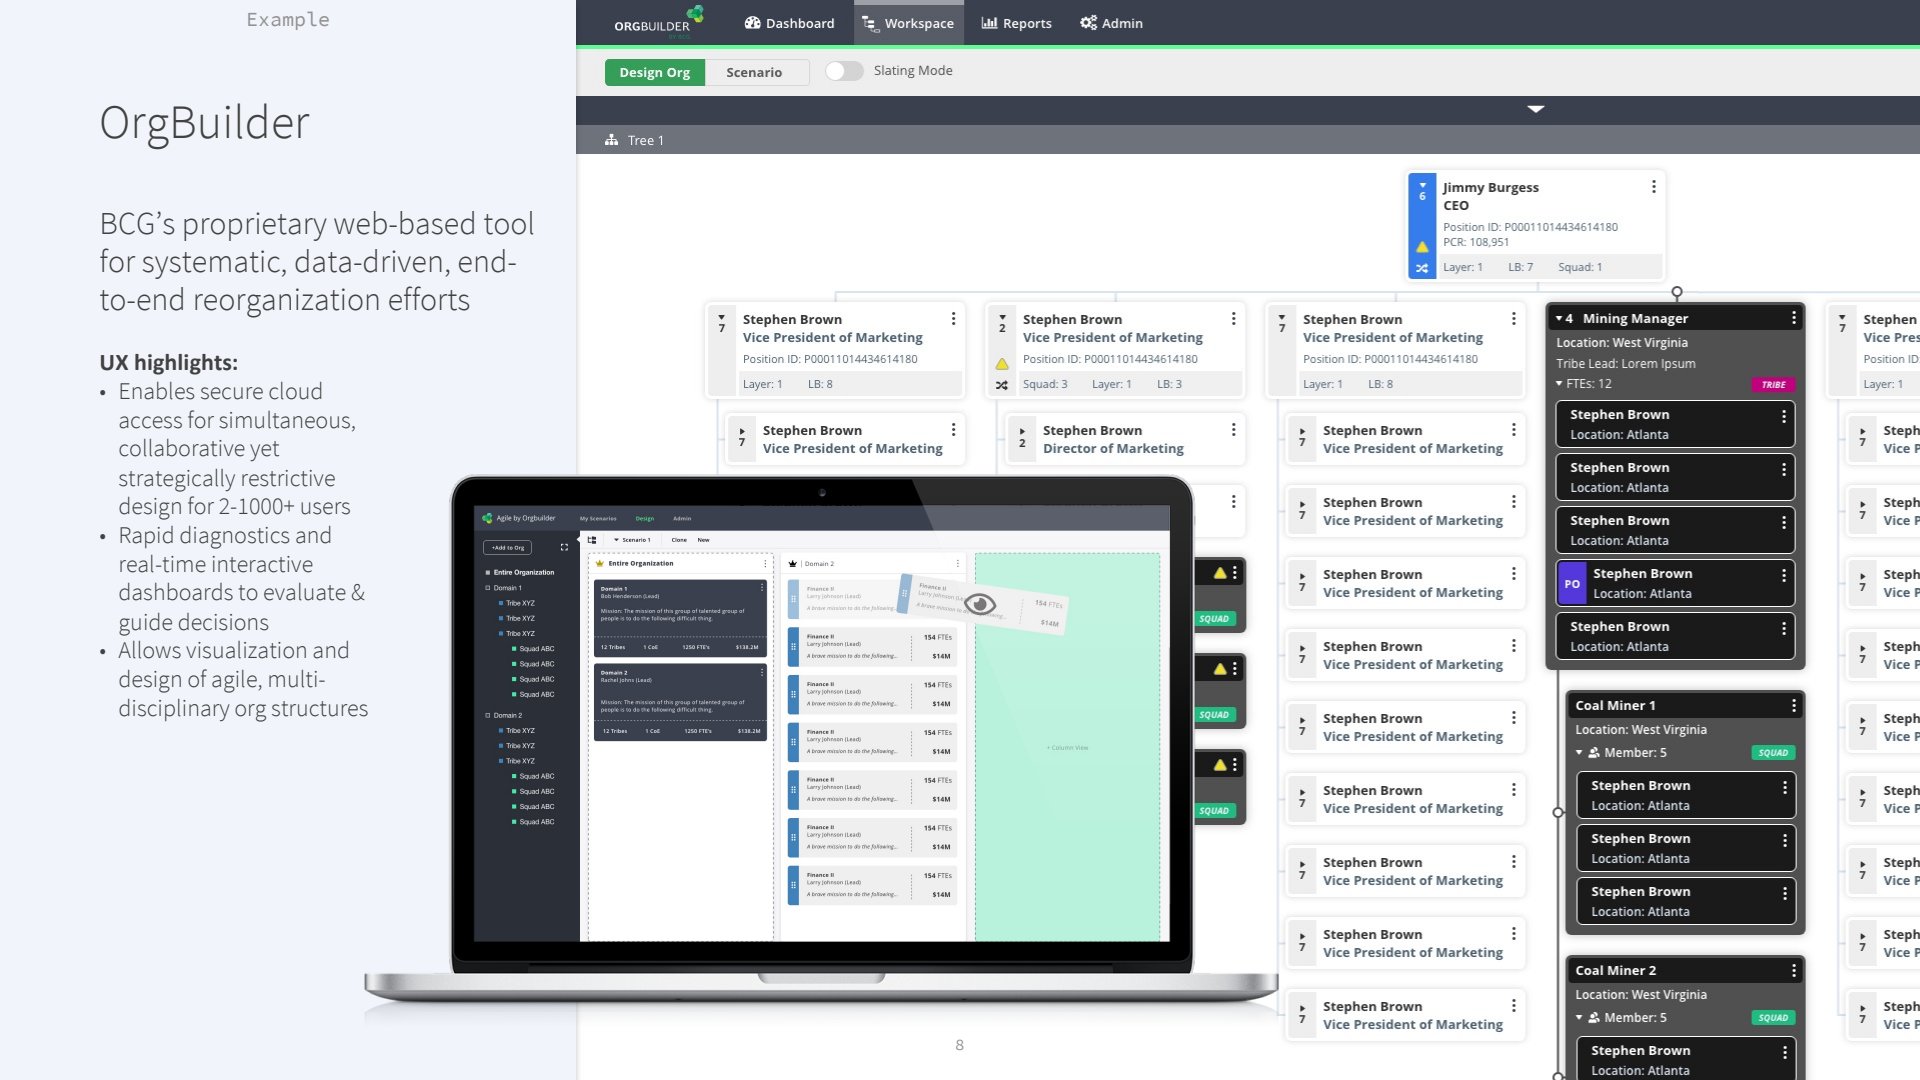Click shuffle icon on Jimmy Burgess card
Image resolution: width=1920 pixels, height=1080 pixels.
1422,268
